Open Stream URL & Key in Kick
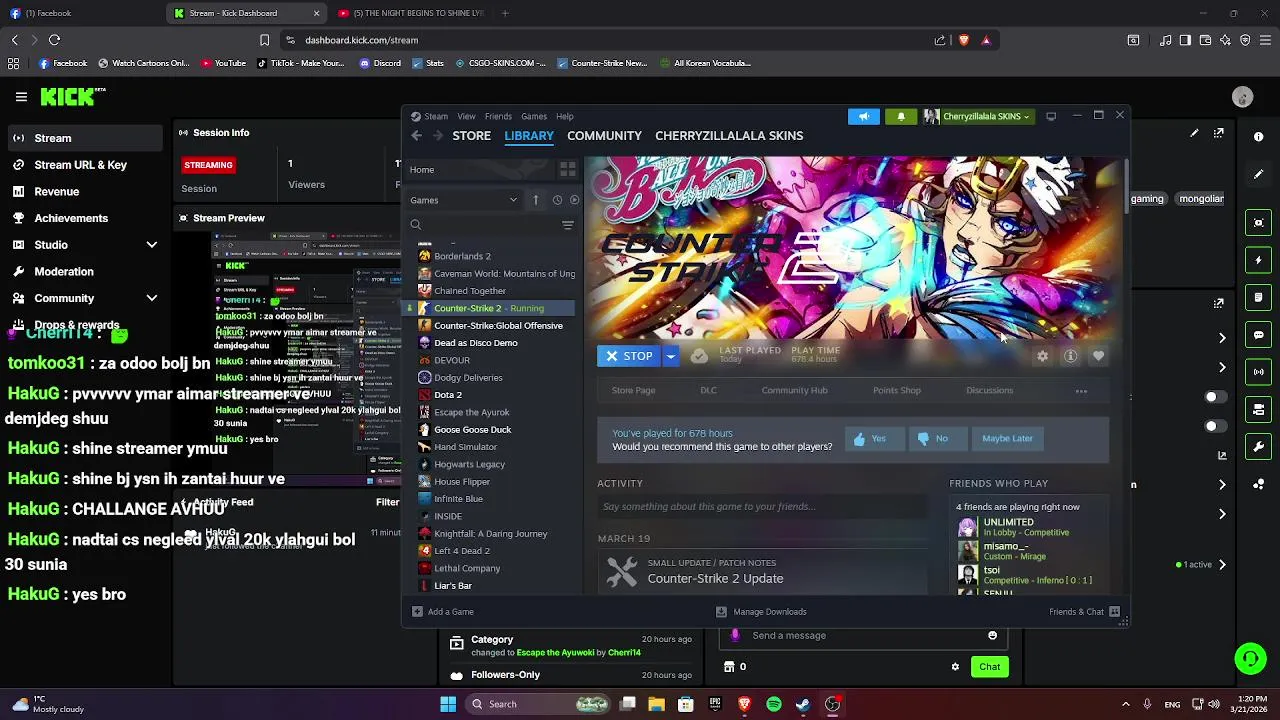This screenshot has height=720, width=1280. pyautogui.click(x=81, y=165)
